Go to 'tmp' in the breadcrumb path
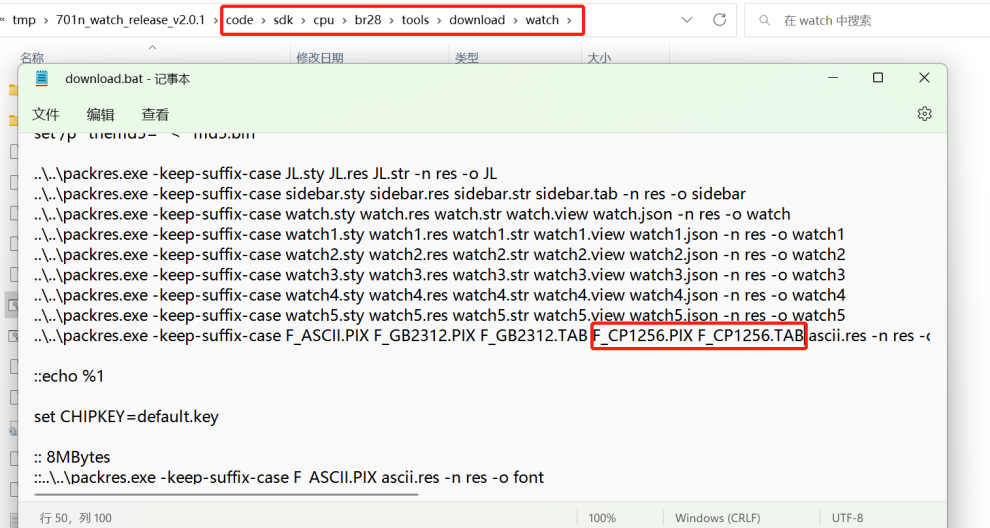This screenshot has height=528, width=990. 24,20
